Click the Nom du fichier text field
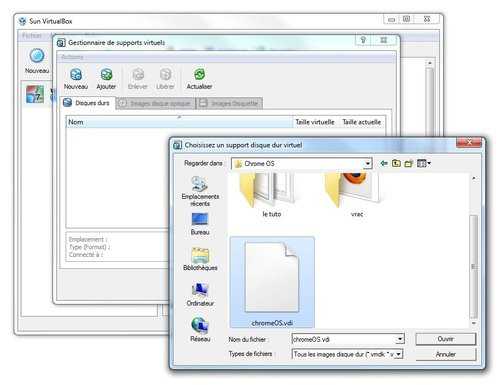Screen dimensions: 500x385 click(344, 339)
